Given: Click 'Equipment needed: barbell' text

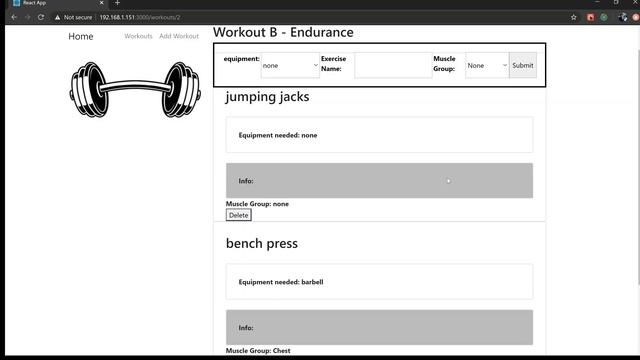Looking at the screenshot, I should [281, 282].
